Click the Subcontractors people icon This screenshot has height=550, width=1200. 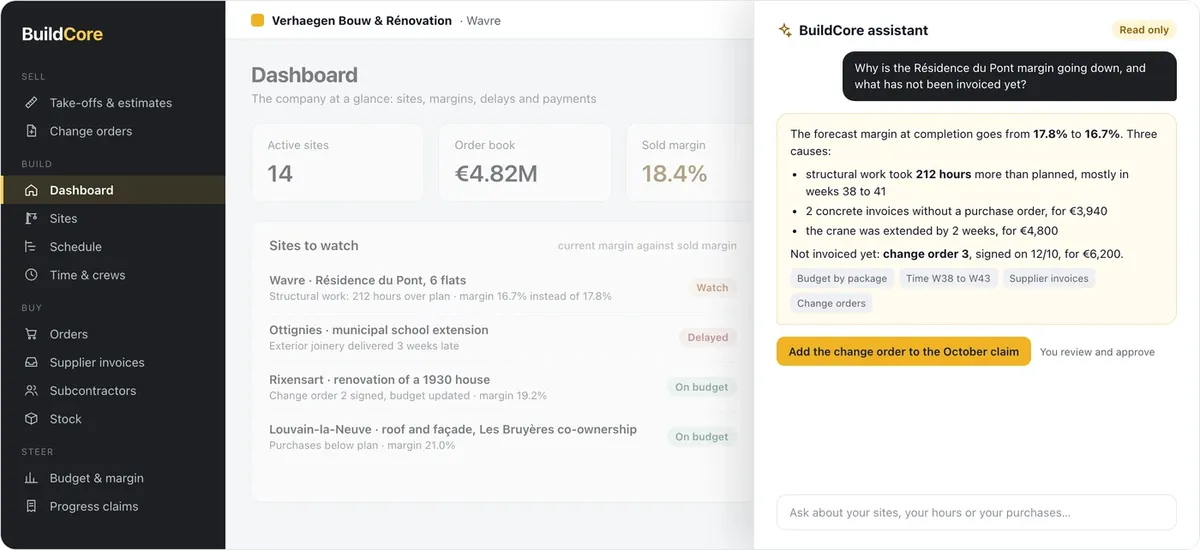tap(31, 391)
